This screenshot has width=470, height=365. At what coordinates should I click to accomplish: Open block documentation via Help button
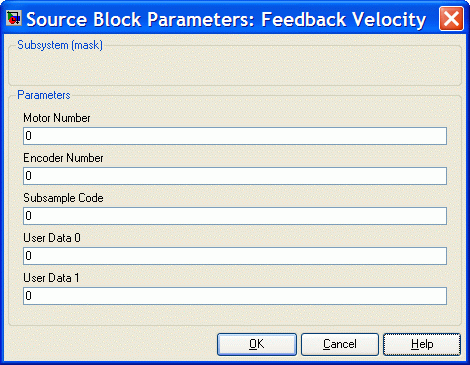pyautogui.click(x=422, y=344)
